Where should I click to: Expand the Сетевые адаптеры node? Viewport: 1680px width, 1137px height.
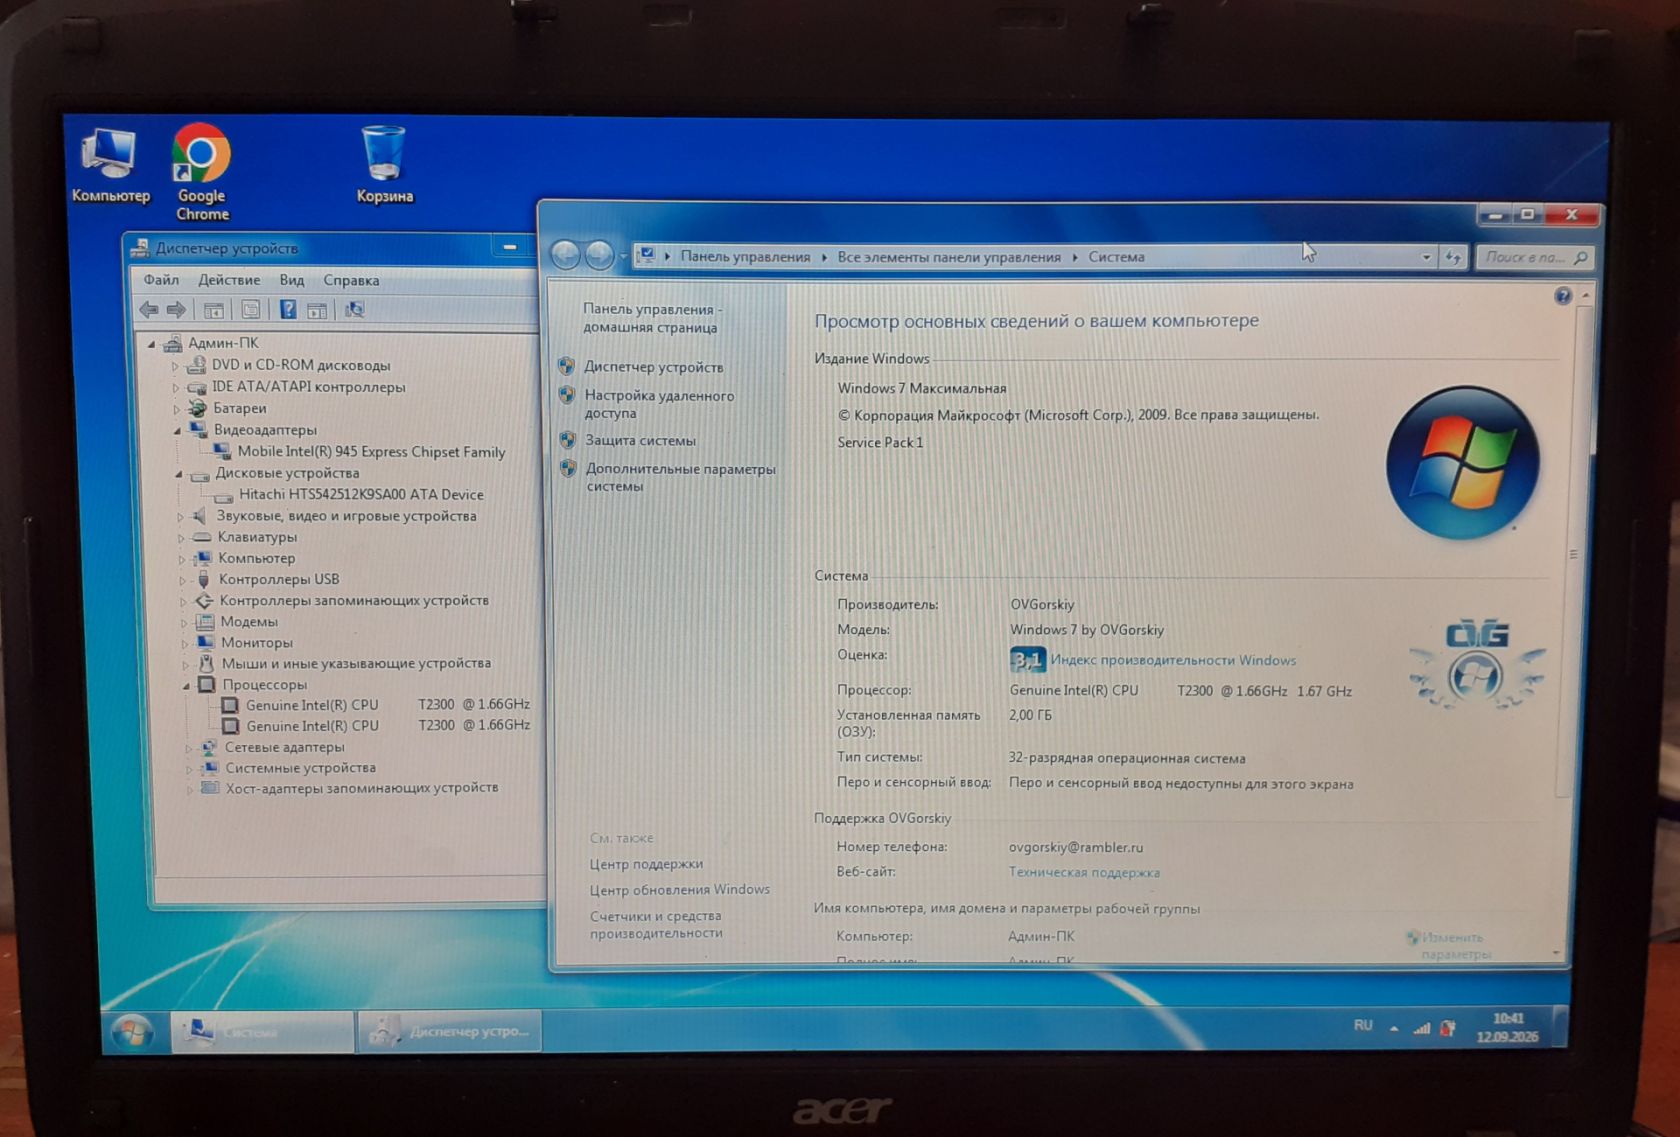(187, 748)
